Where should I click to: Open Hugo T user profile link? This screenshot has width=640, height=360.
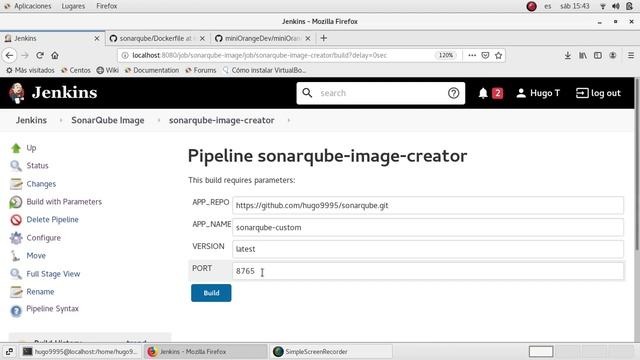(x=538, y=93)
